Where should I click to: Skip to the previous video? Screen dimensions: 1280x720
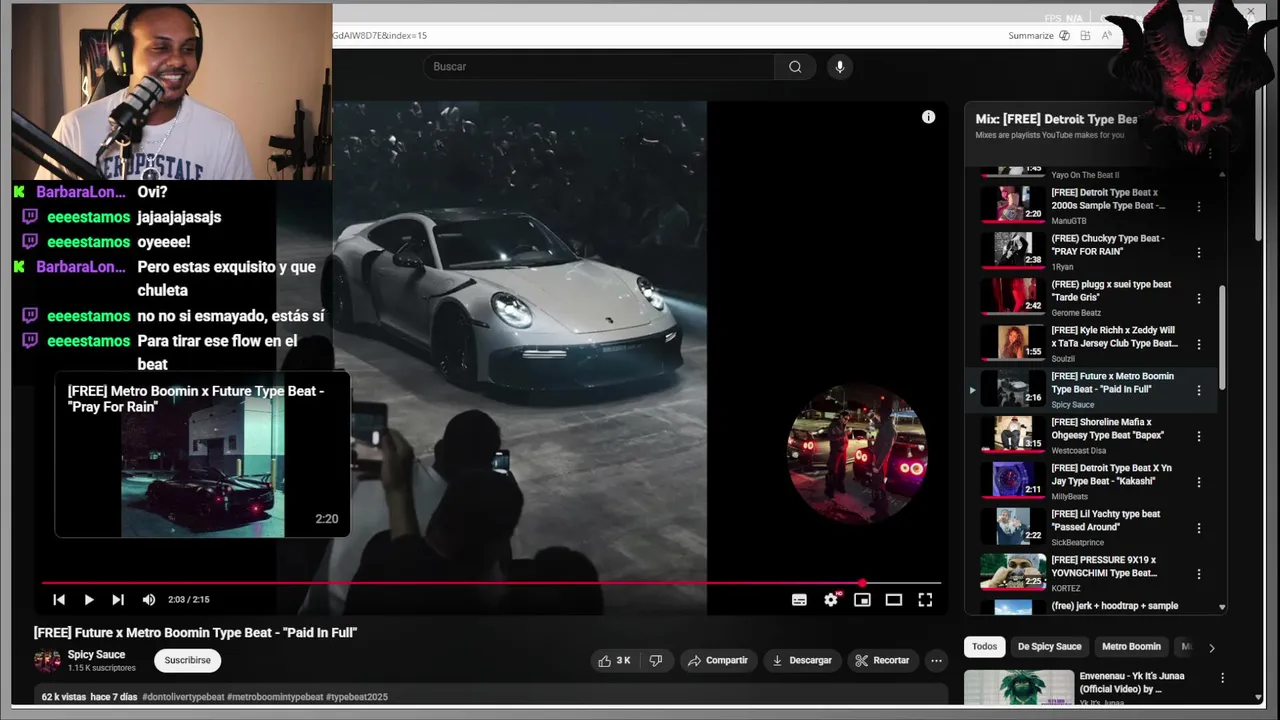[x=59, y=599]
